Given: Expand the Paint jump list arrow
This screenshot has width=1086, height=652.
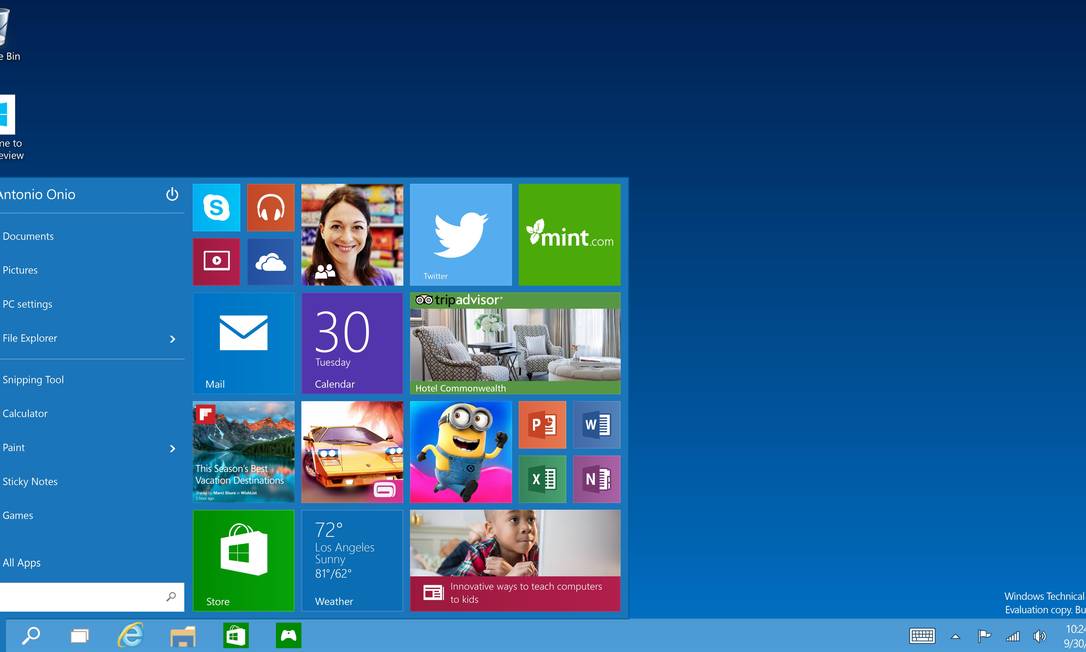Looking at the screenshot, I should coord(172,448).
